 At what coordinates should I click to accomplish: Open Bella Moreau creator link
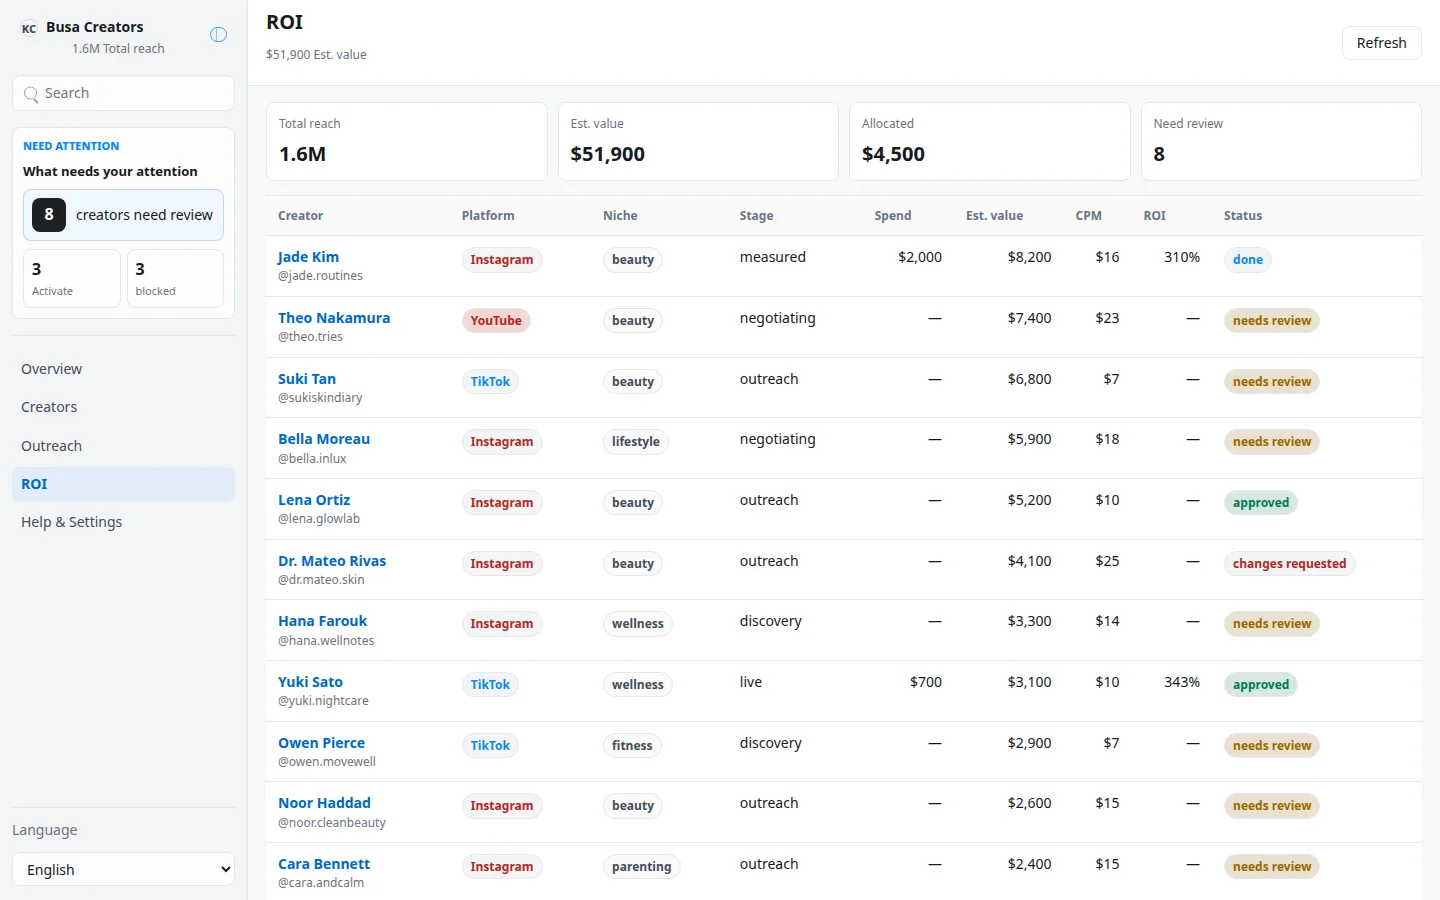click(324, 439)
